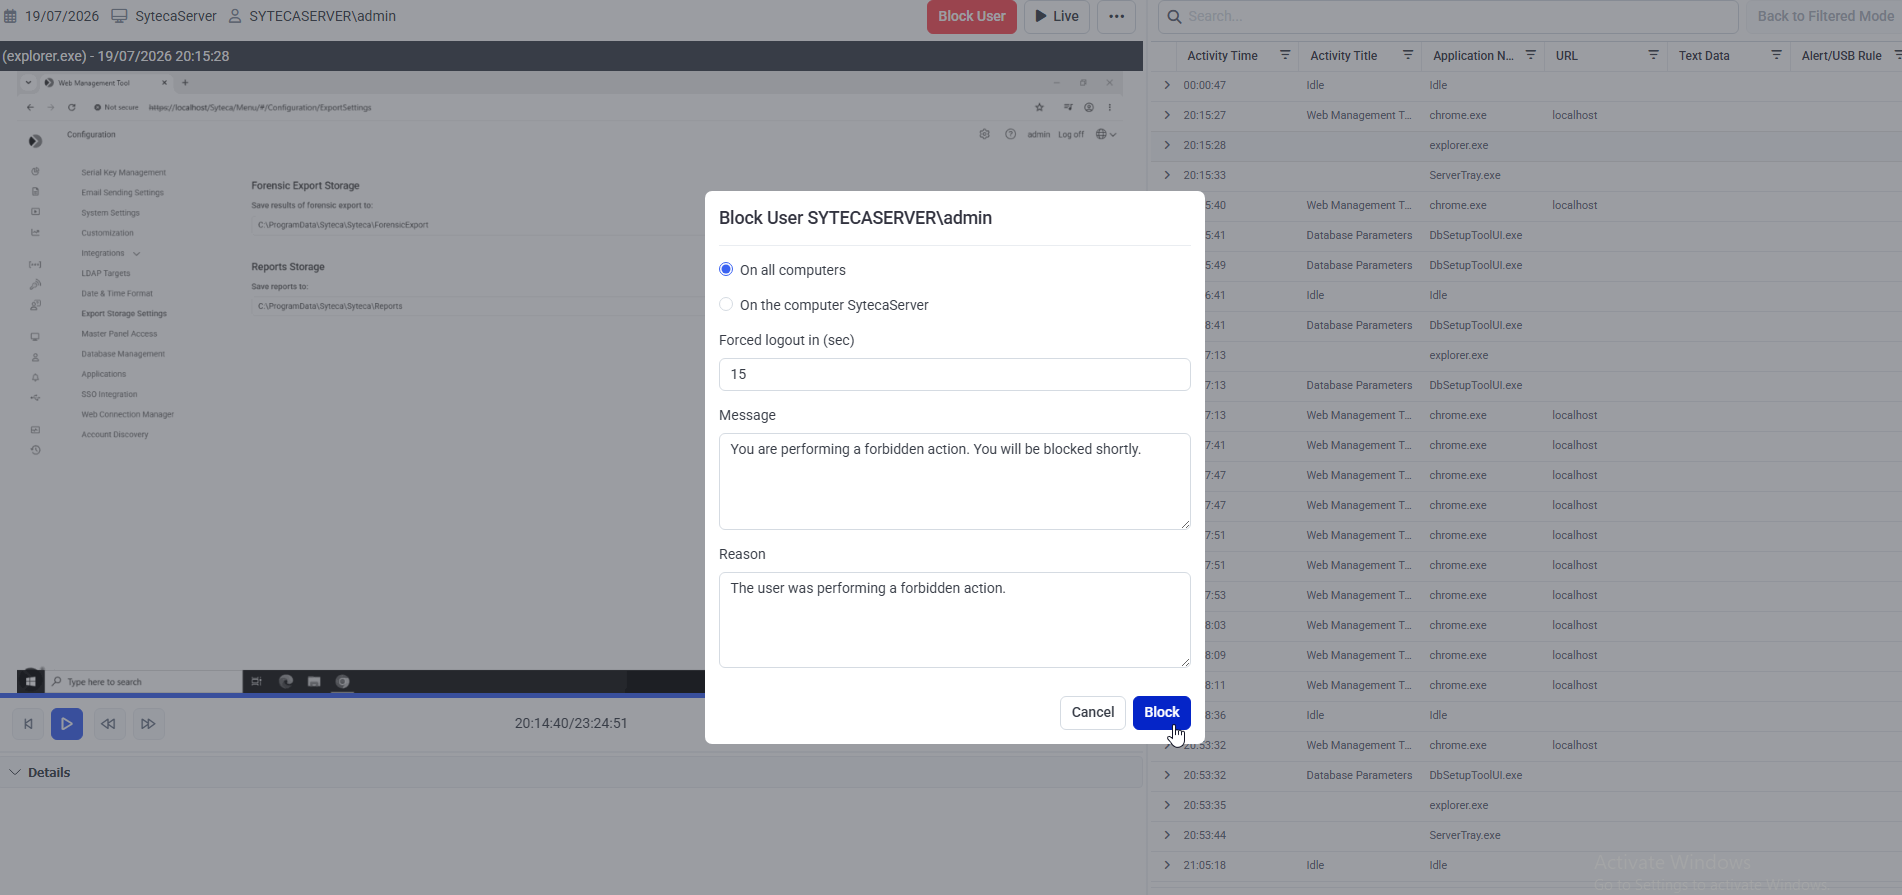Select Serial Key Management in recording sidebar

pyautogui.click(x=123, y=172)
